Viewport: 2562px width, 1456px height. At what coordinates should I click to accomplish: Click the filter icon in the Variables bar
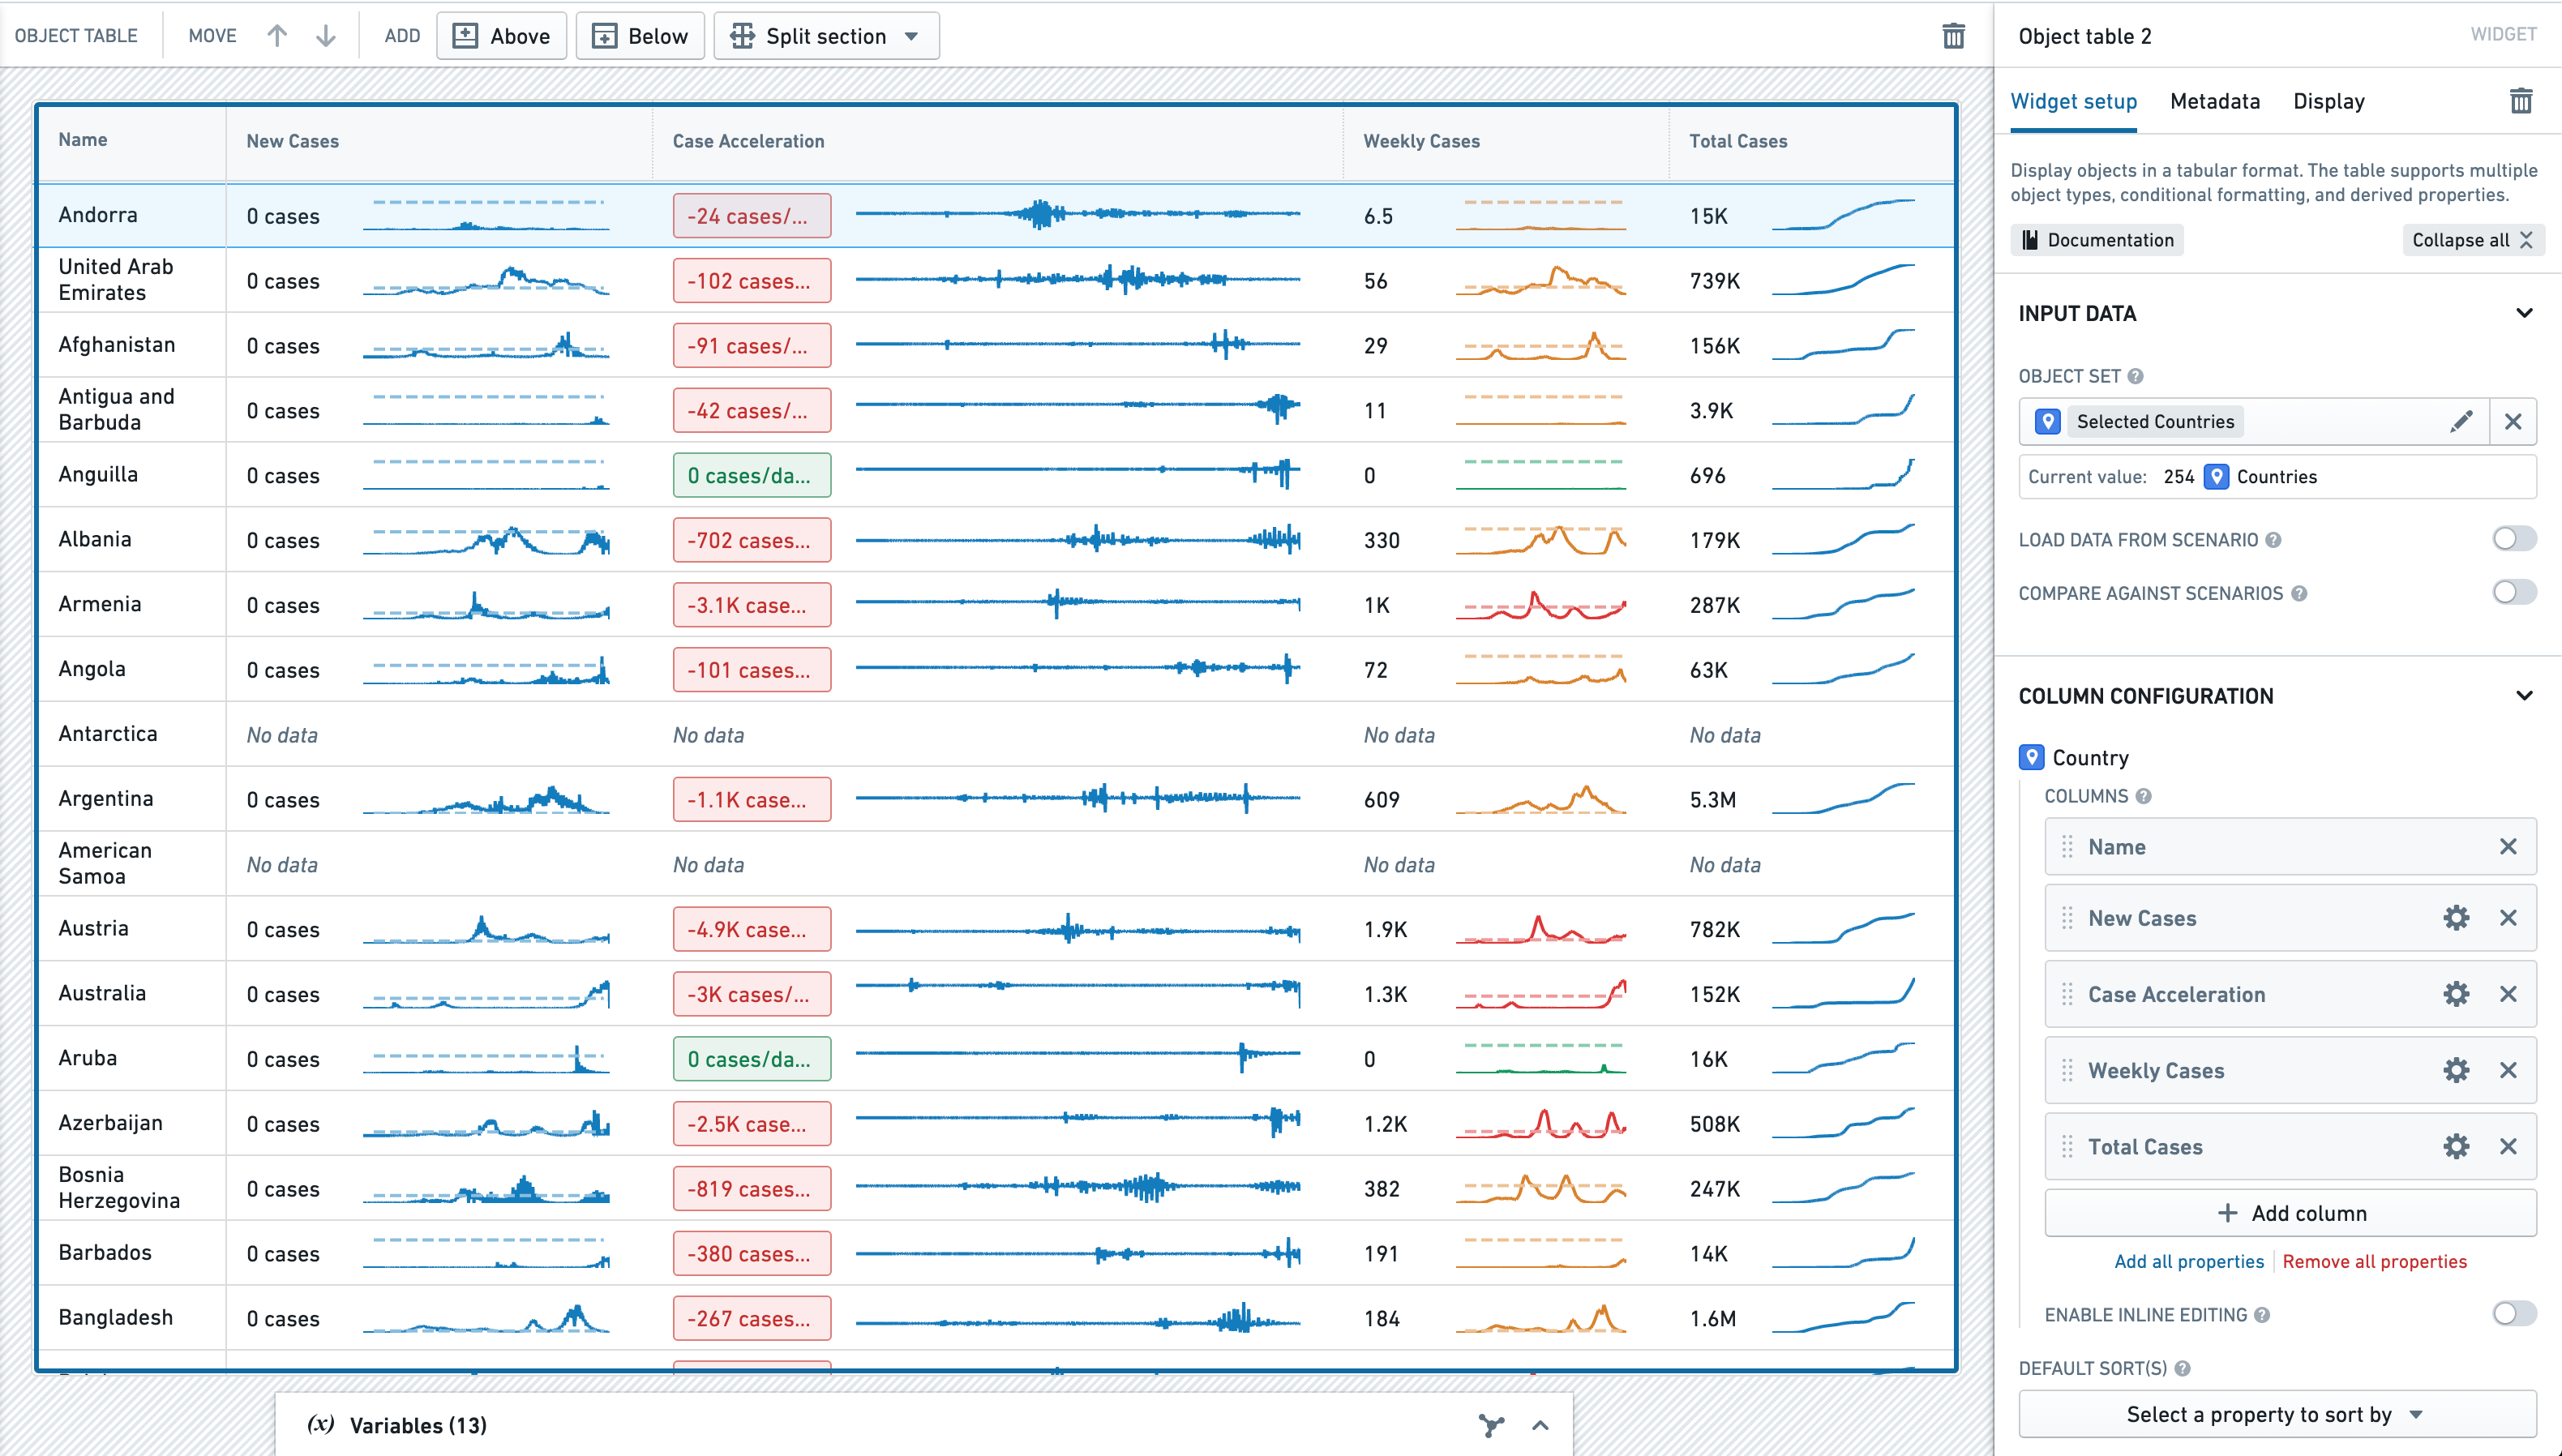click(1492, 1424)
